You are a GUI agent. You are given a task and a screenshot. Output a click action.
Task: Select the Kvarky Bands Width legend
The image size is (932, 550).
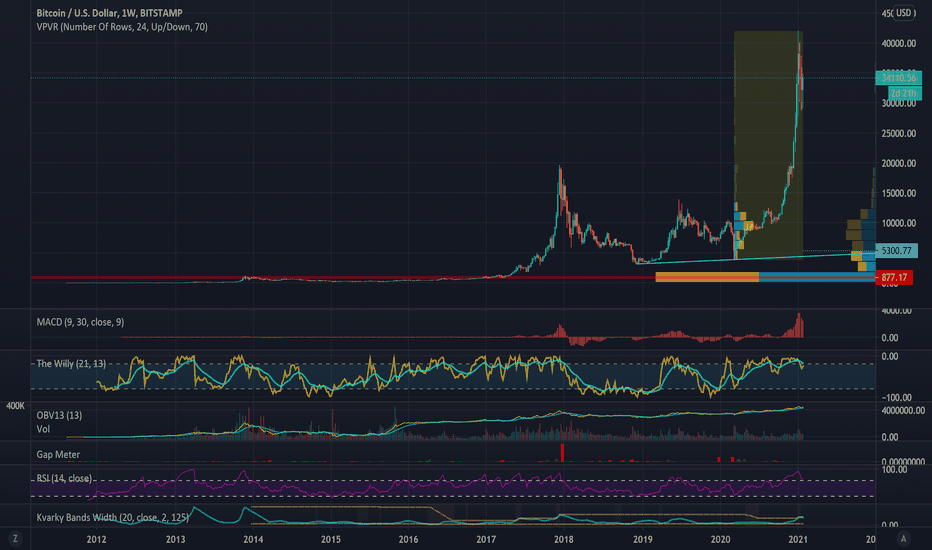click(x=113, y=517)
